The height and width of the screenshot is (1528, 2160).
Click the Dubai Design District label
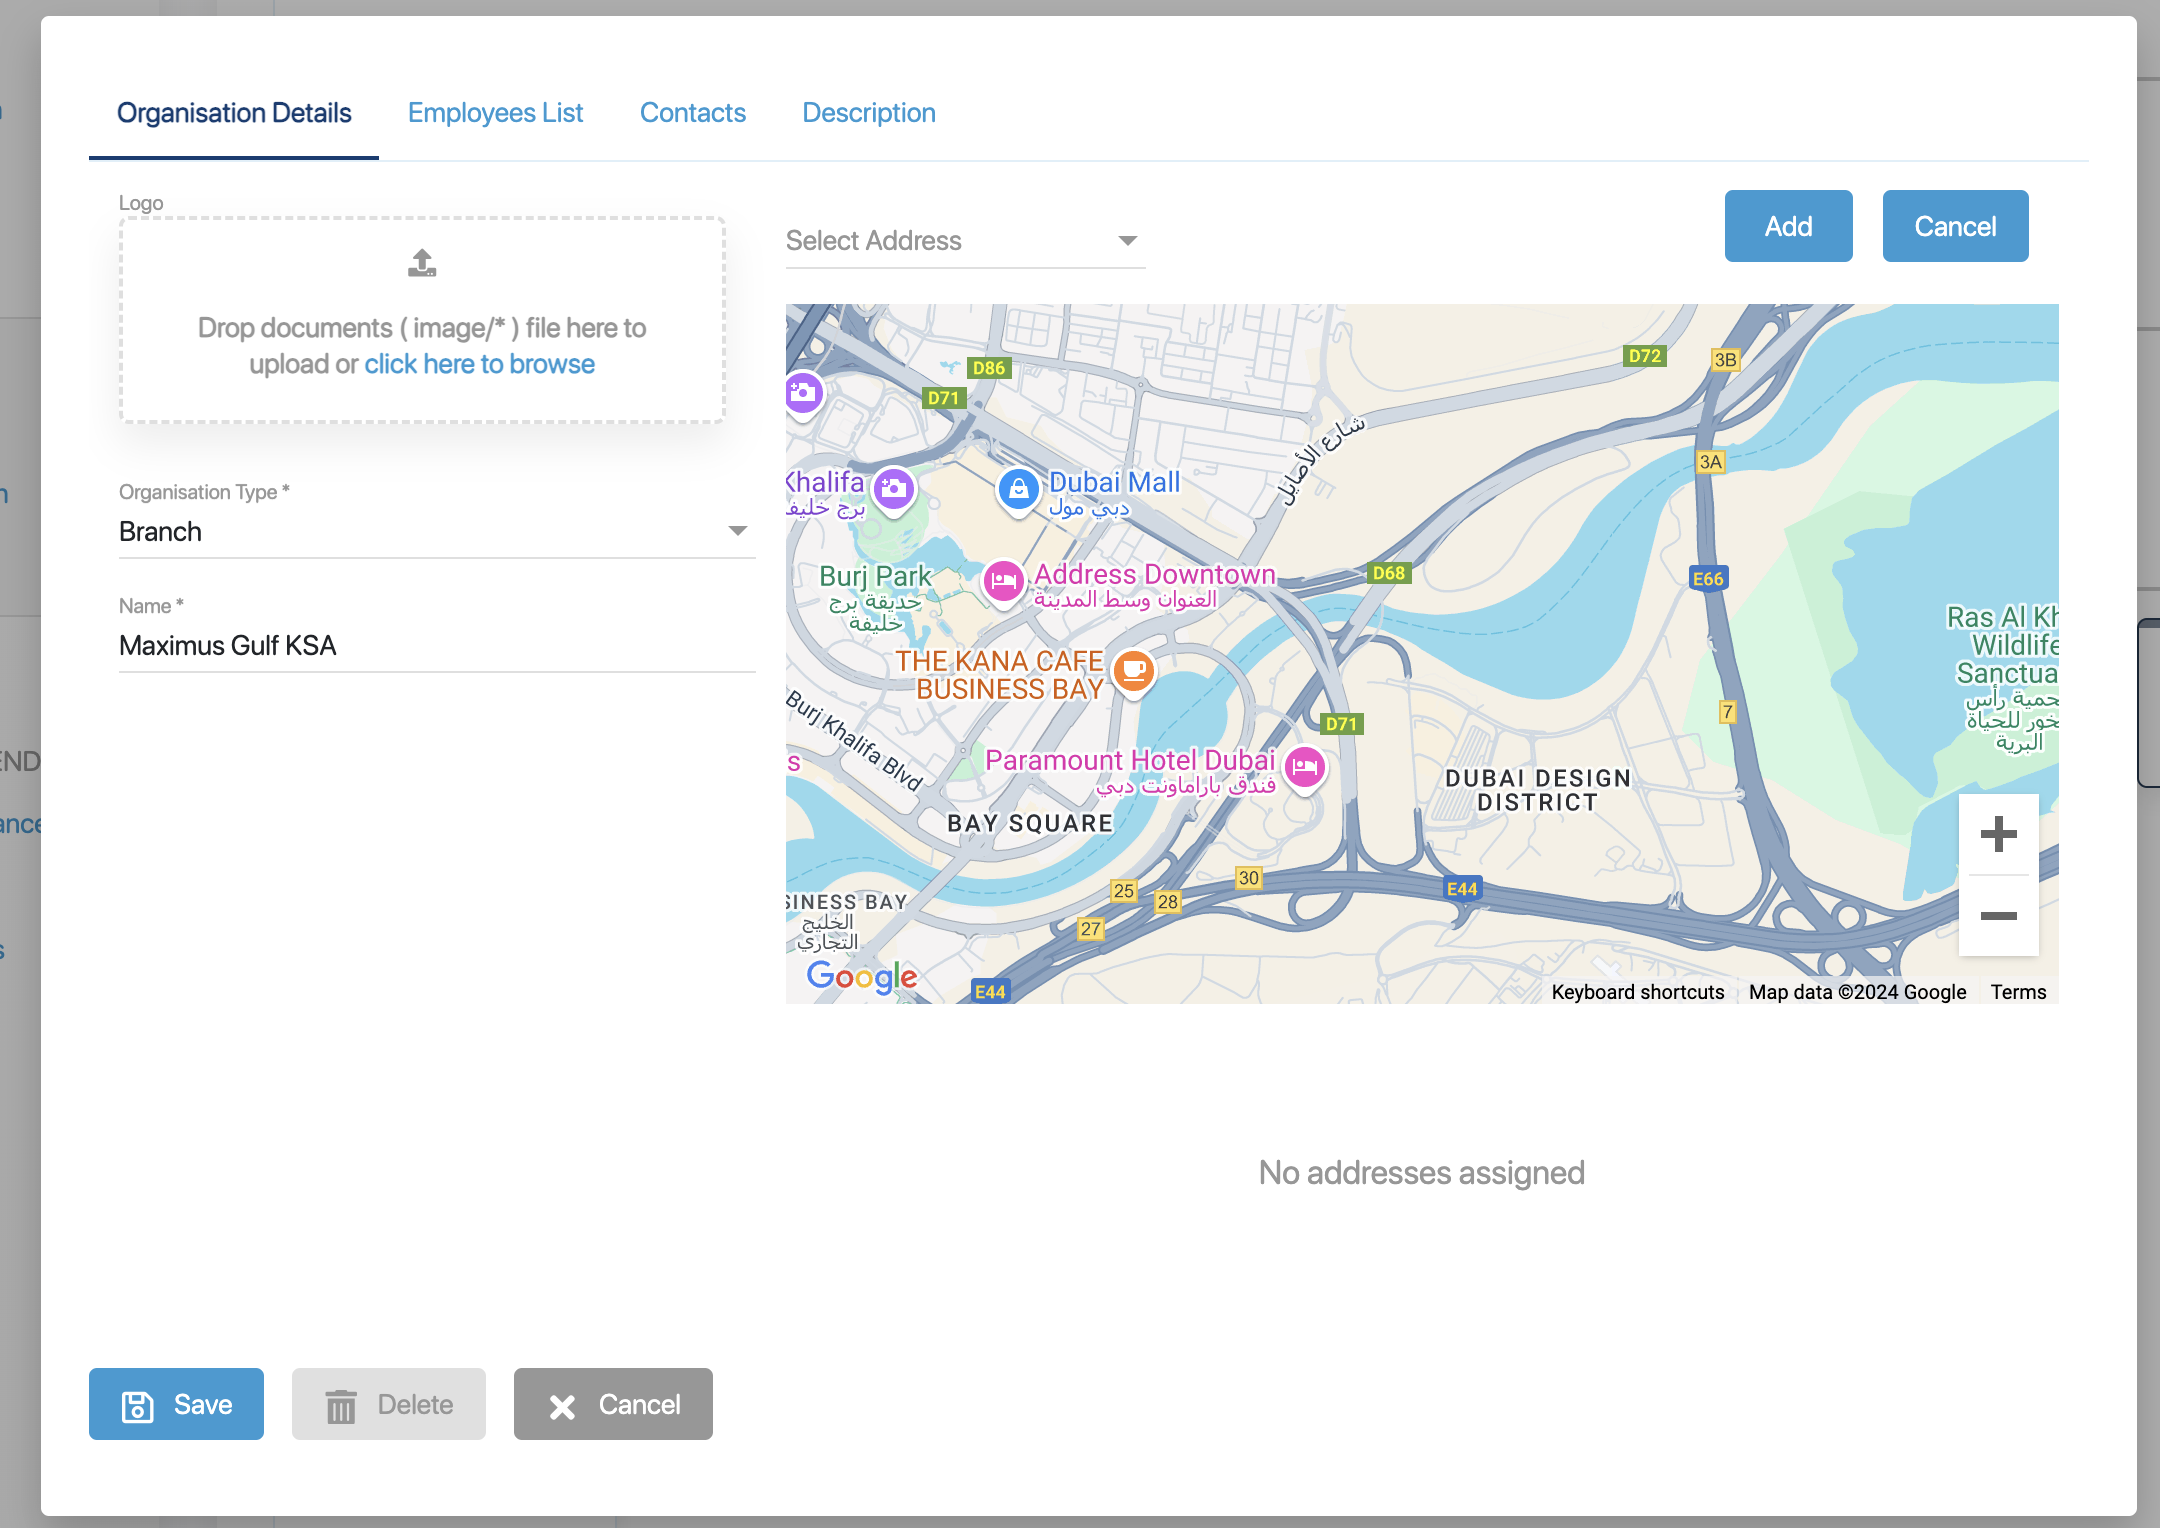click(1537, 790)
